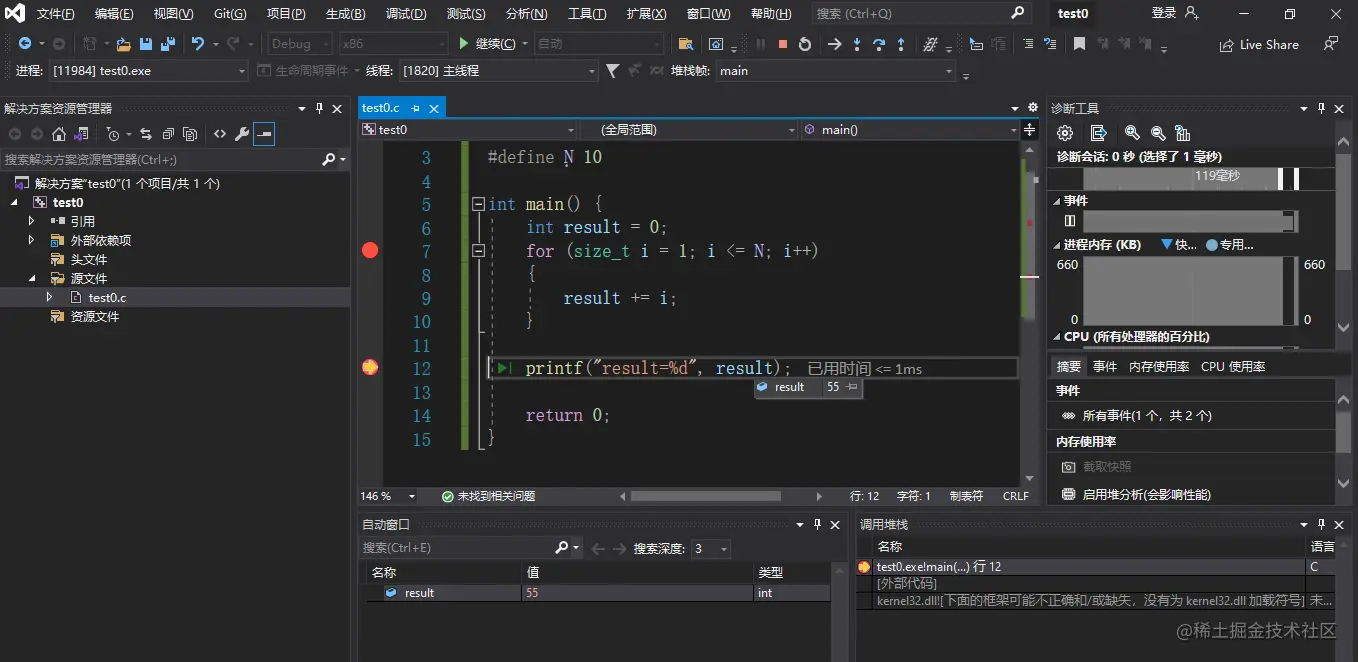1358x662 pixels.
Task: Click the Properties wrench in Solution Explorer
Action: (241, 134)
